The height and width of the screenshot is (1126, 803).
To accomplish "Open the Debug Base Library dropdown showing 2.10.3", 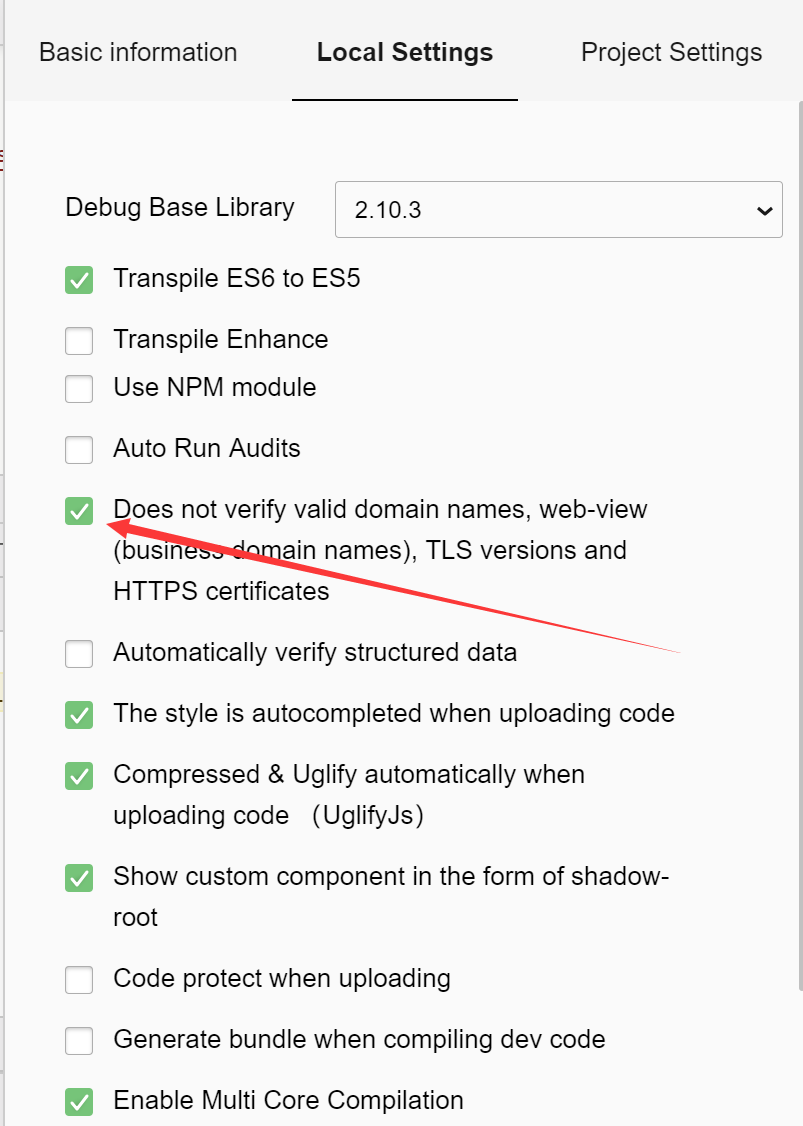I will coord(559,210).
